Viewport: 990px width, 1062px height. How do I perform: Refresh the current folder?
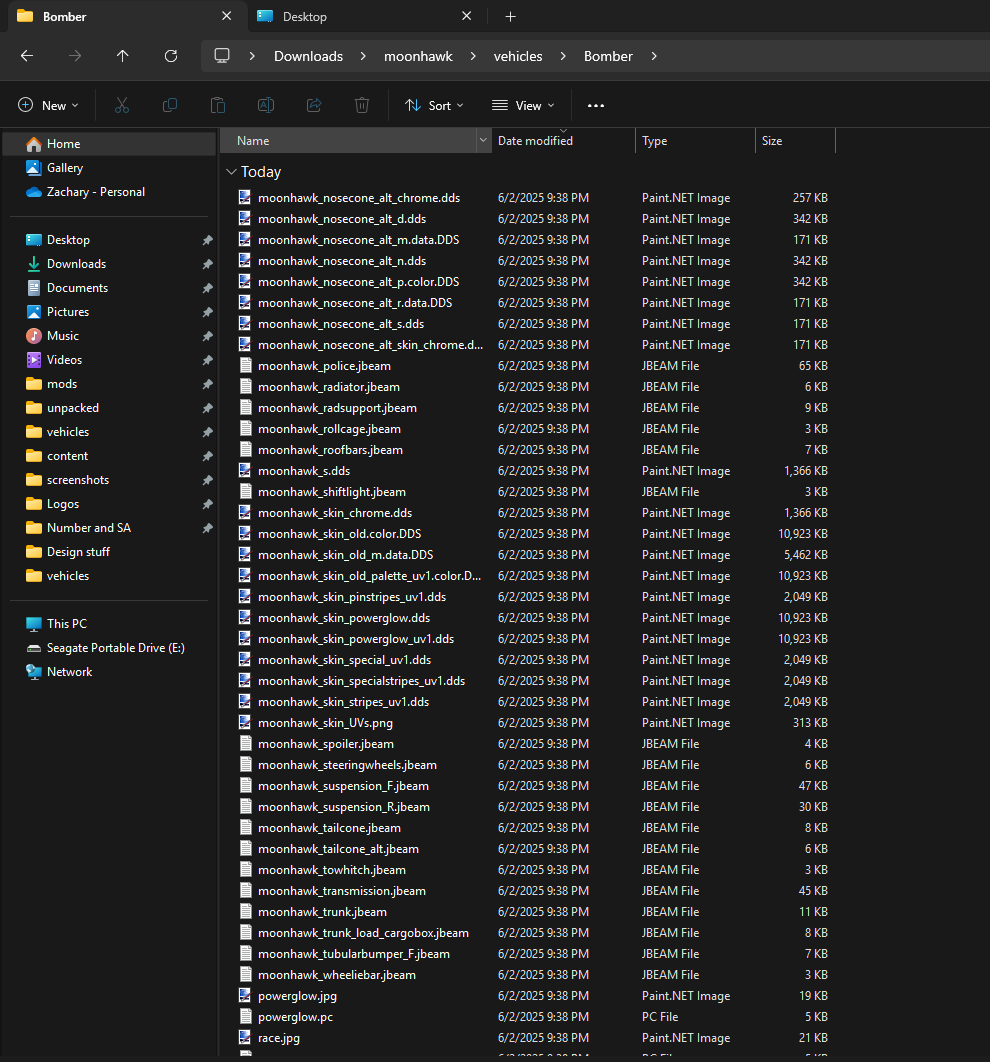pos(171,56)
